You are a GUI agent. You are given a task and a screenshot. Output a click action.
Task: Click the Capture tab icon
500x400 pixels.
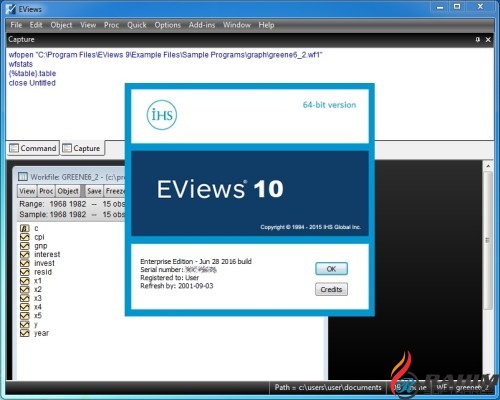pyautogui.click(x=67, y=148)
